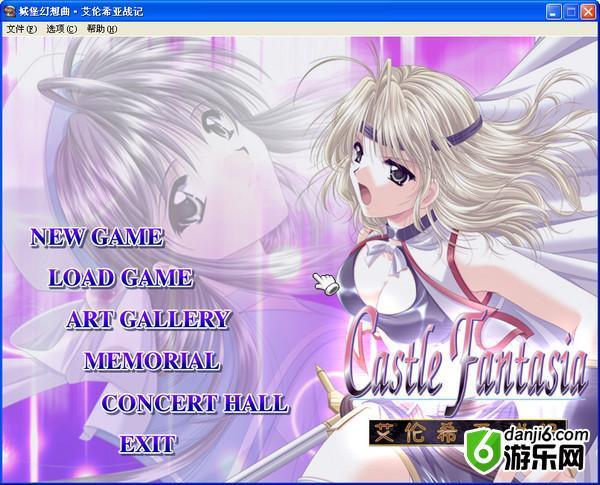Open the LOAD GAME screen
Screen dimensions: 600x485
click(x=120, y=278)
